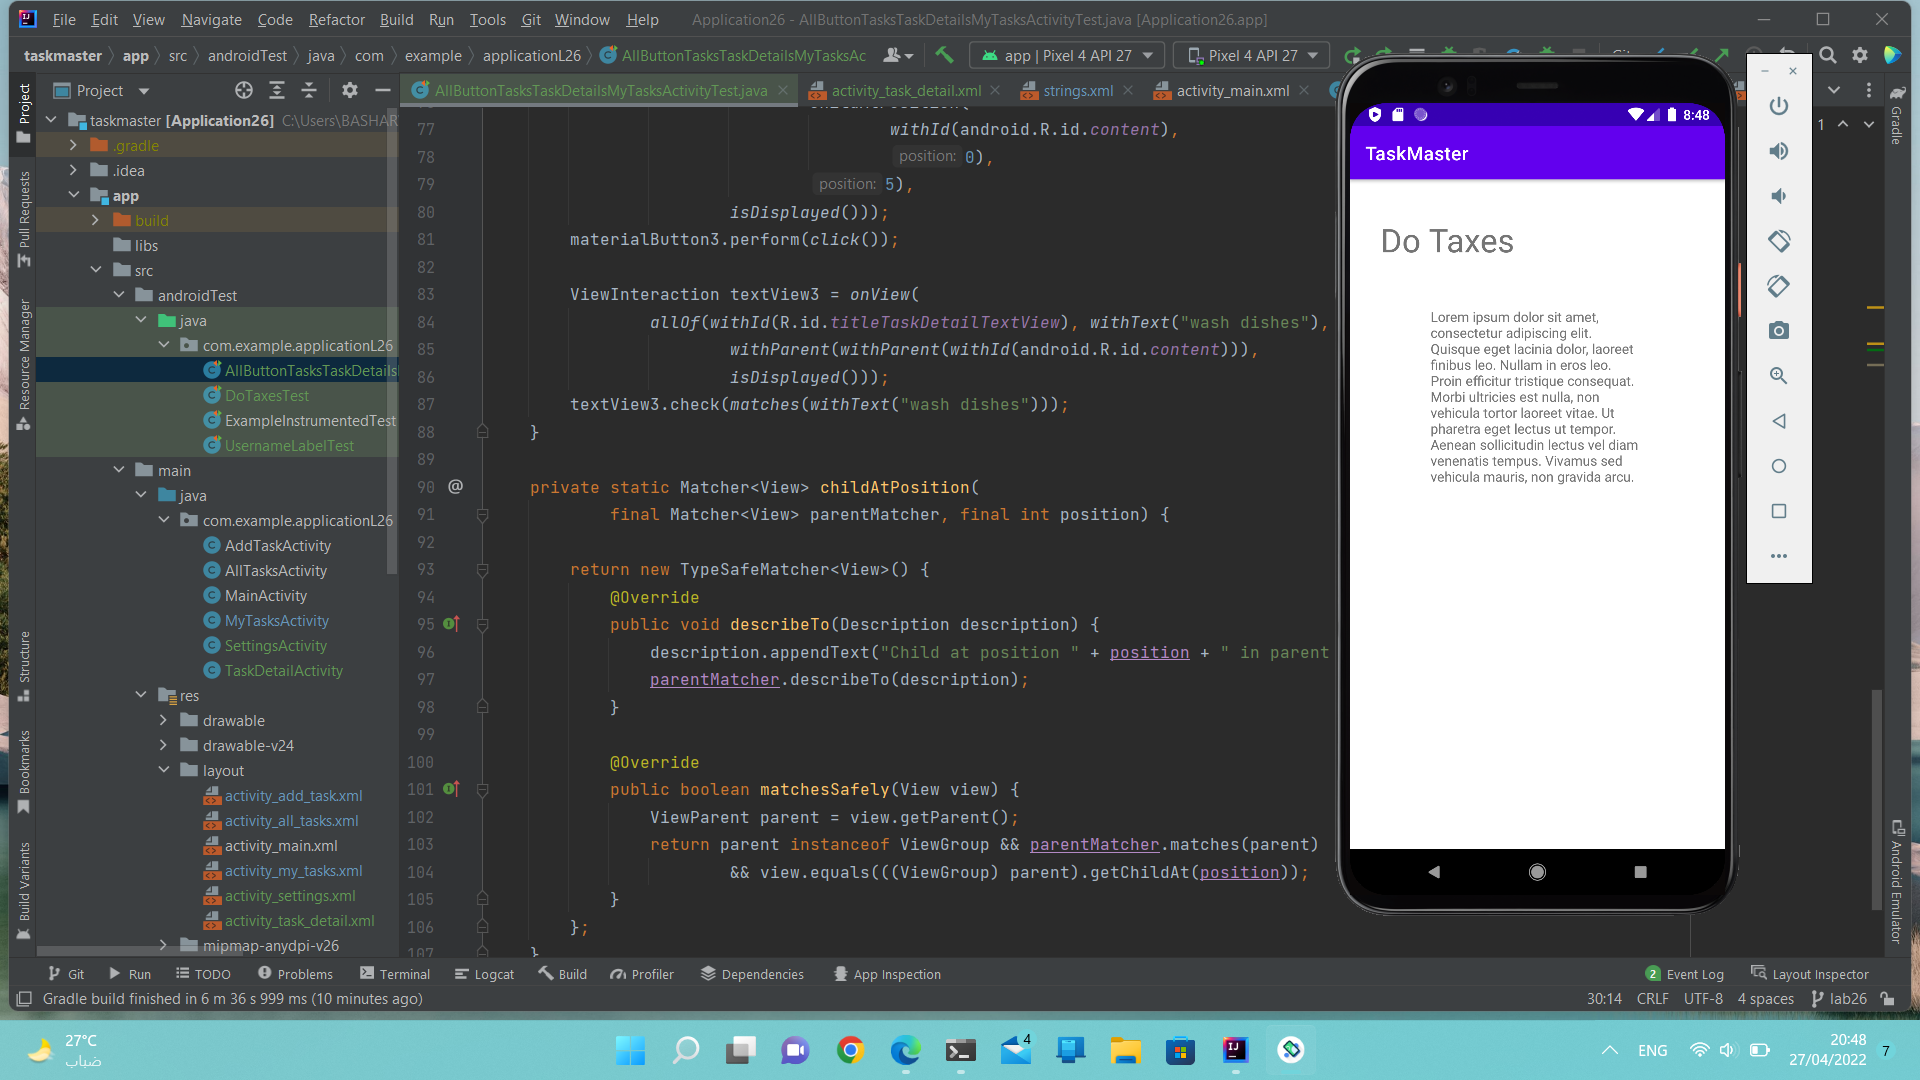The image size is (1920, 1080).
Task: Click emulator sidebar home circle
Action: (x=1778, y=466)
